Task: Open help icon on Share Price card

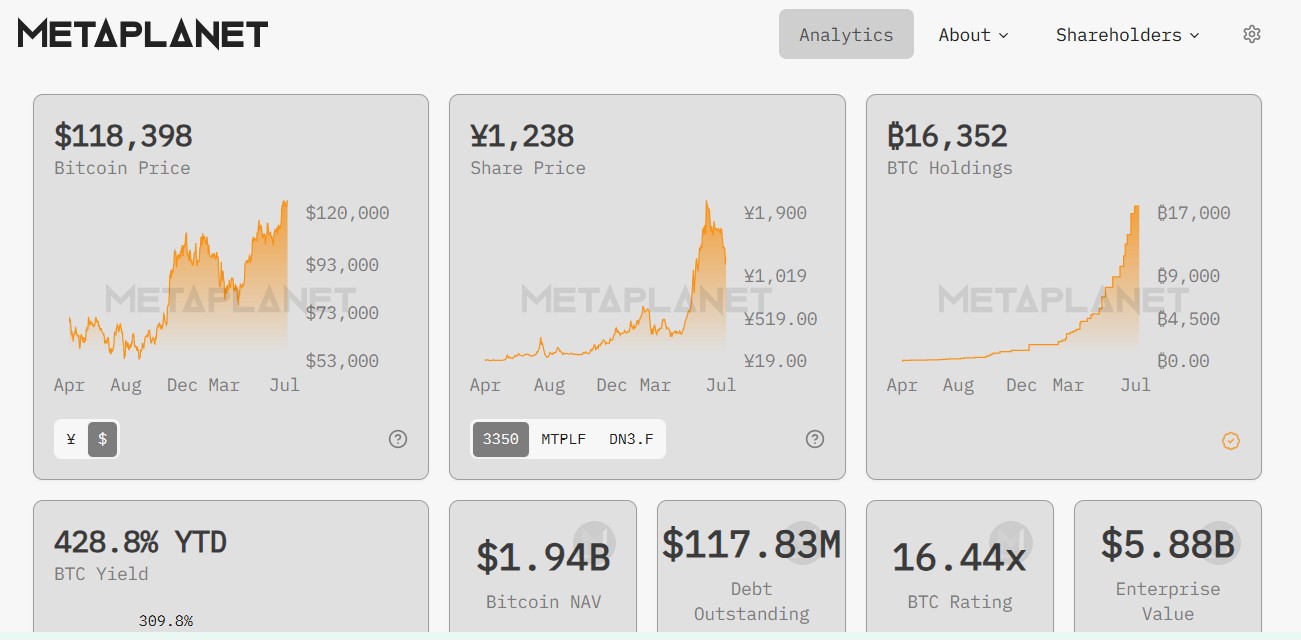Action: (815, 439)
